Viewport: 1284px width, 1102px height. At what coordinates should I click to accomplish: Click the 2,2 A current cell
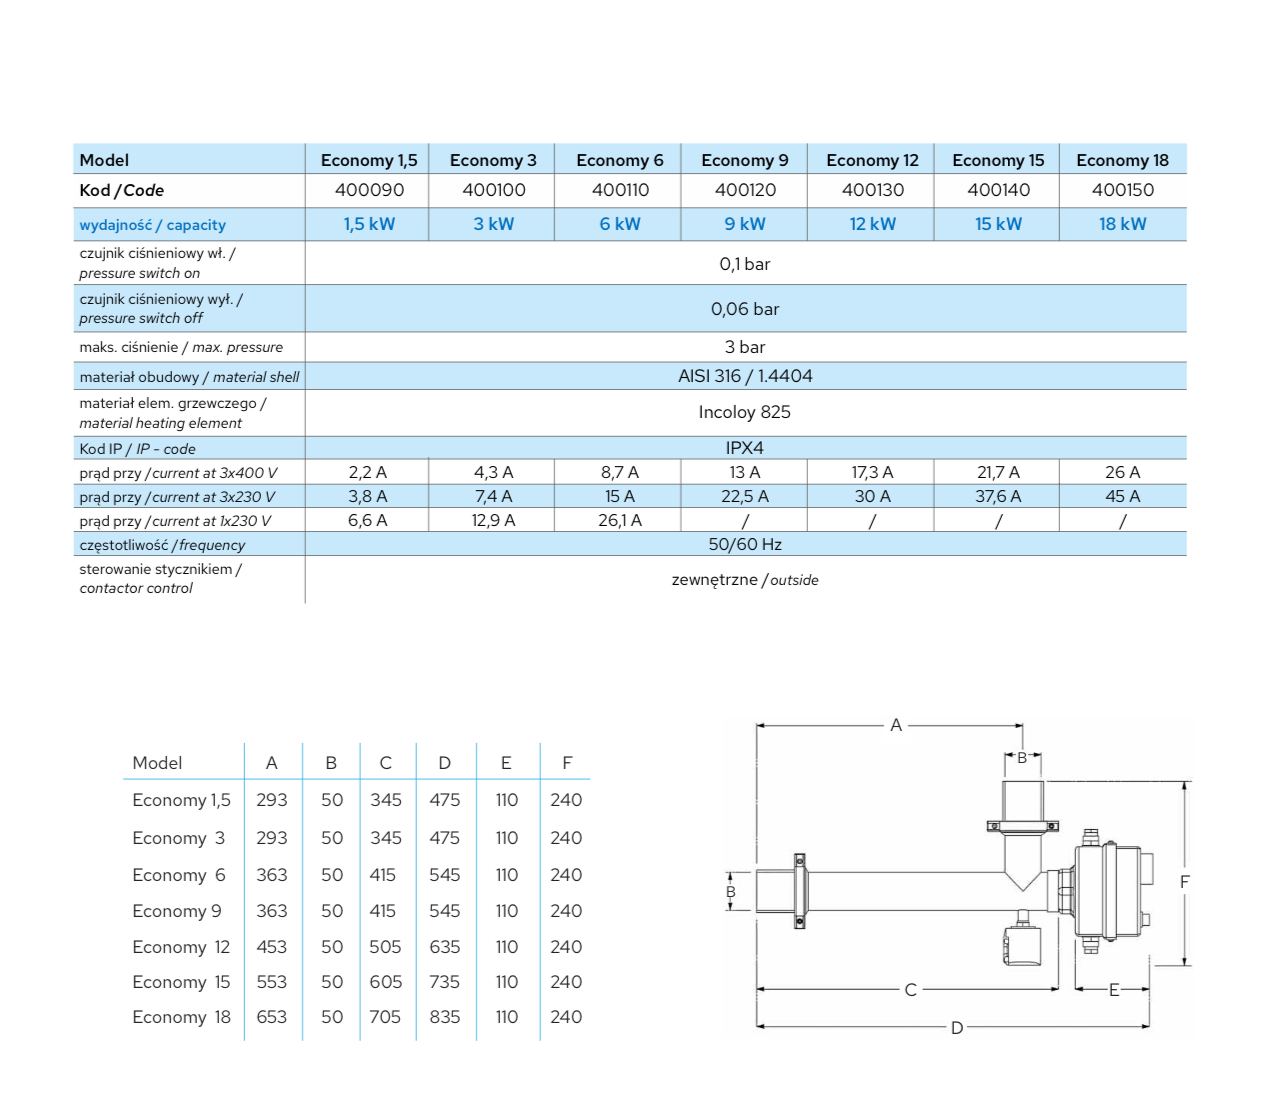coord(368,472)
